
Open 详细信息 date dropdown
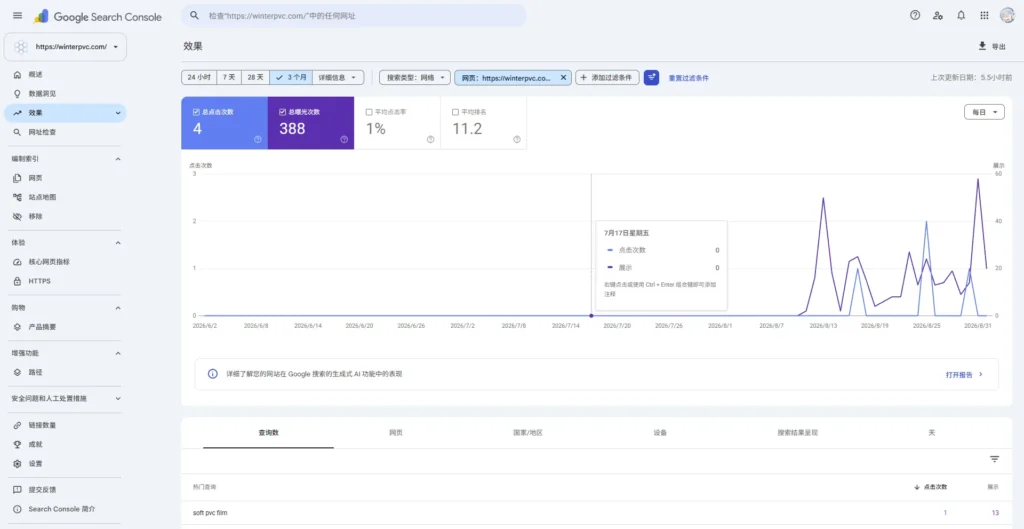(338, 78)
